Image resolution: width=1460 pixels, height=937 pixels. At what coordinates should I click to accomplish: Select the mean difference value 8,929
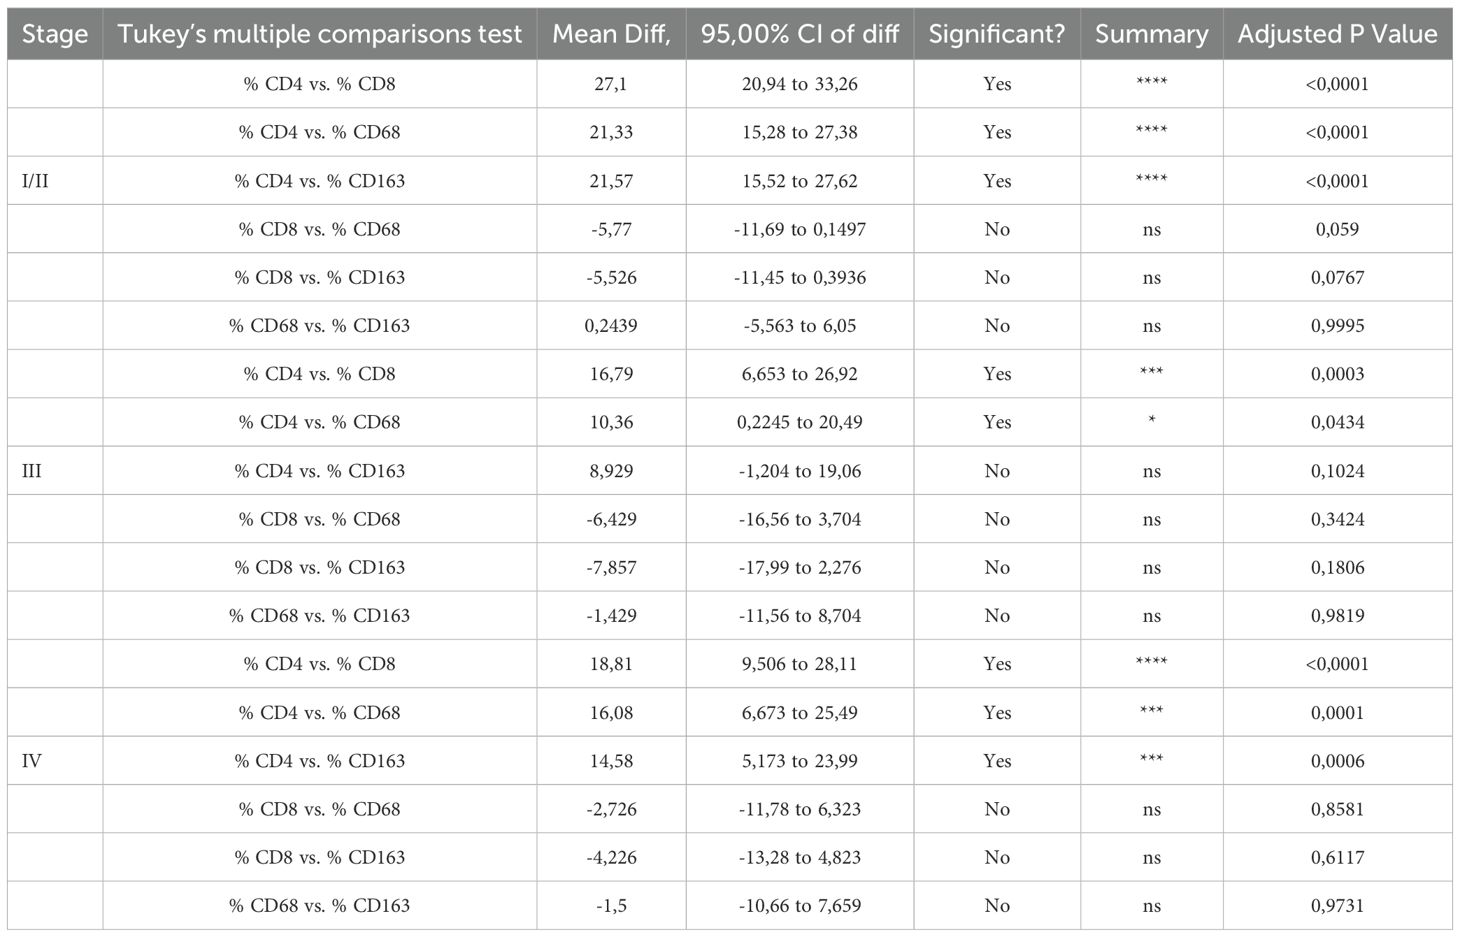click(611, 471)
